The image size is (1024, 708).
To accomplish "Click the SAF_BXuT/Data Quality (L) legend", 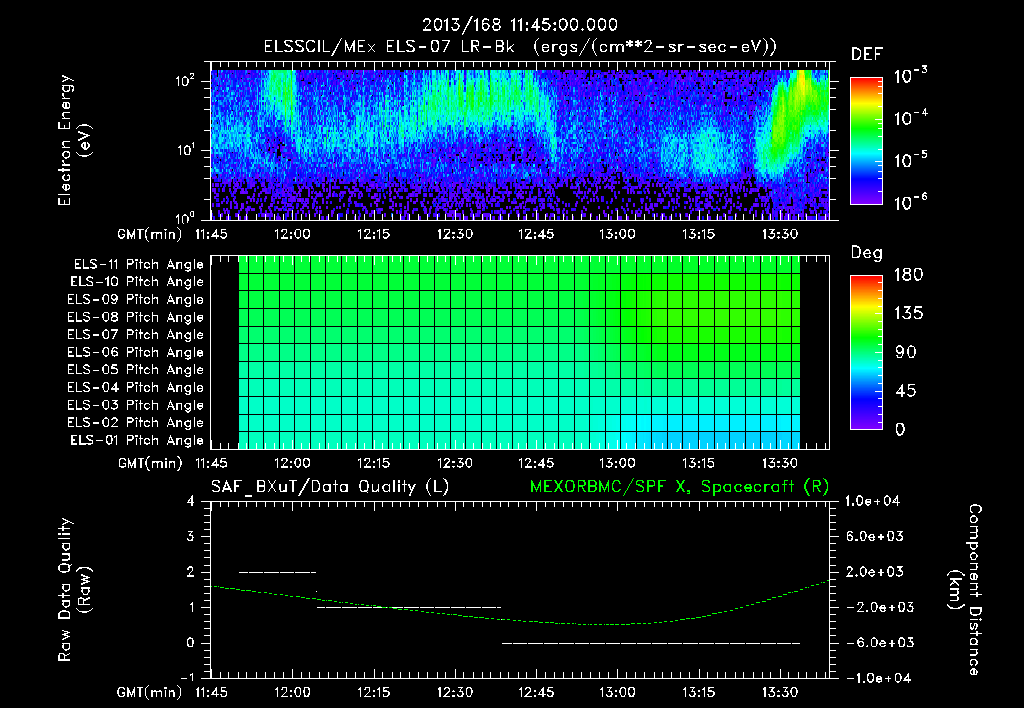I will tap(330, 487).
